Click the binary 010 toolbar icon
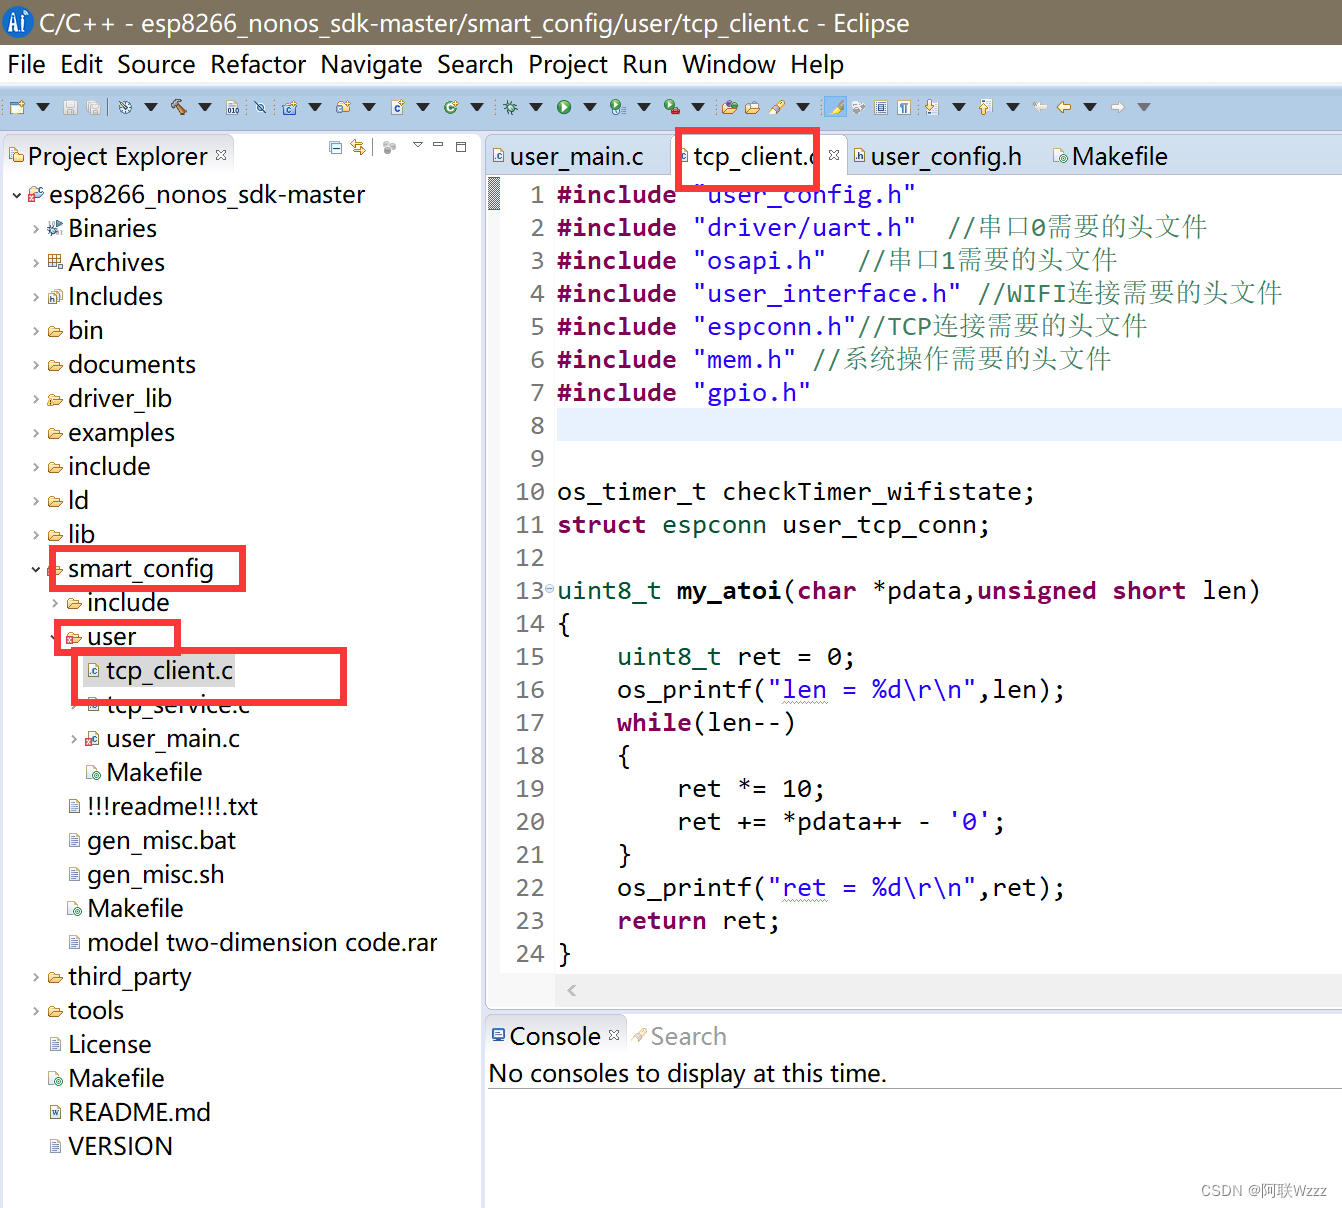Screen dimensions: 1342x1208 point(232,107)
